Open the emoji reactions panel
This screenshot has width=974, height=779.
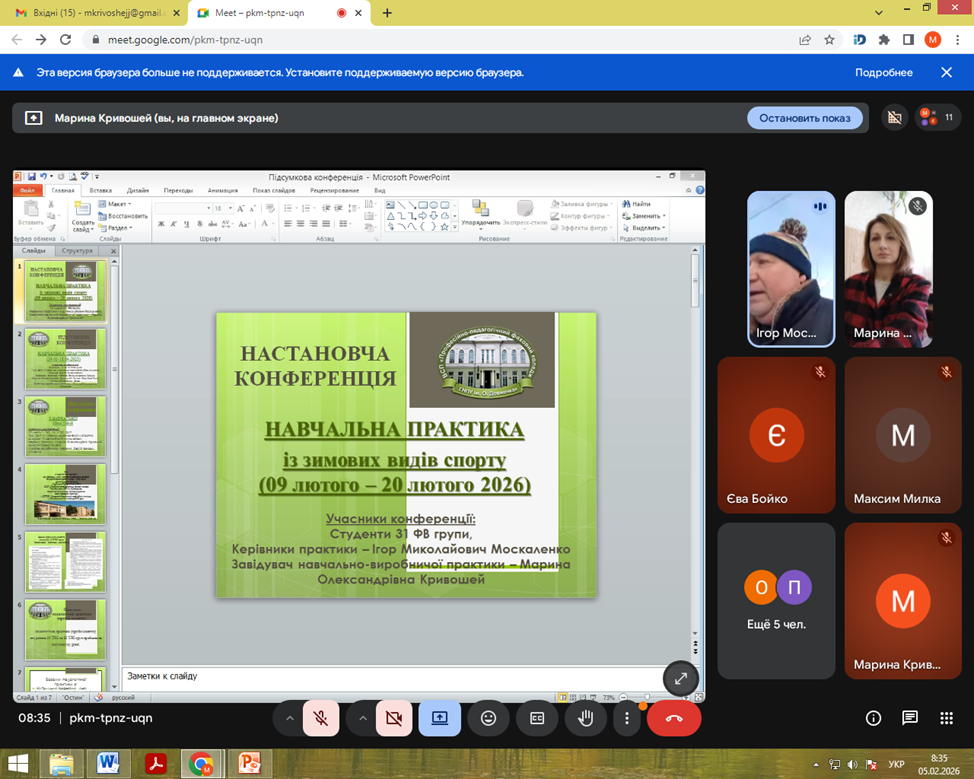tap(488, 718)
